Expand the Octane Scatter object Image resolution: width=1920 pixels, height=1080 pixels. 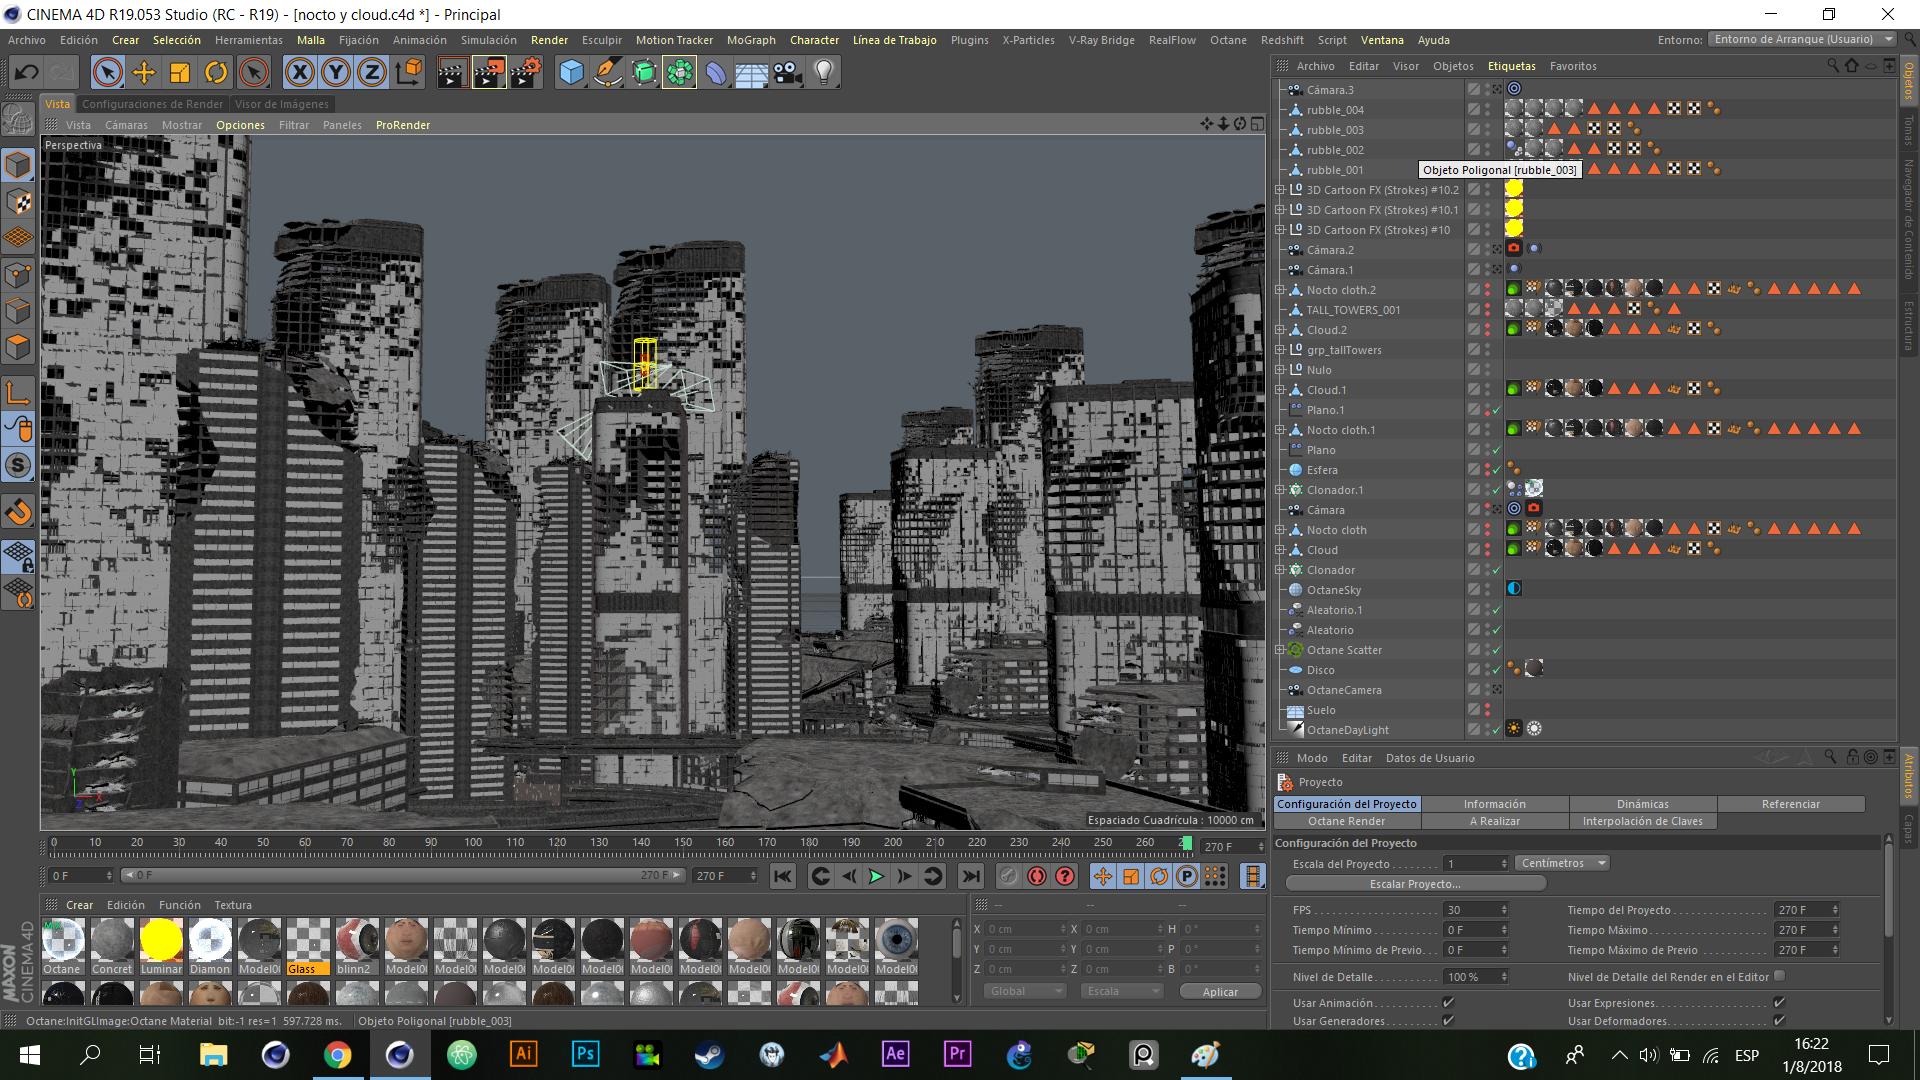[1280, 650]
